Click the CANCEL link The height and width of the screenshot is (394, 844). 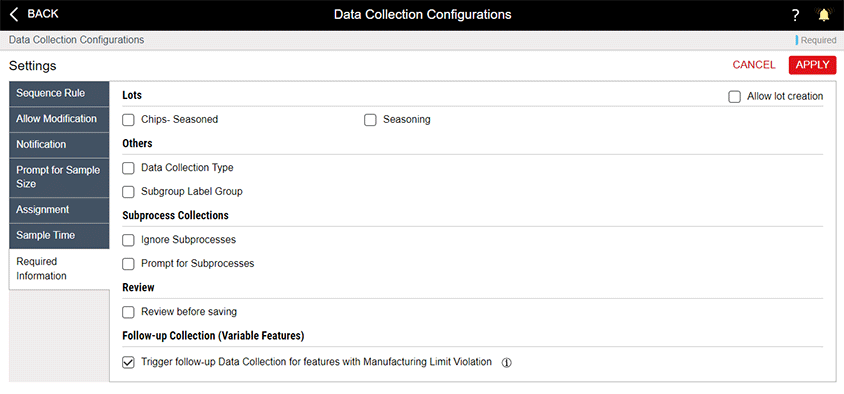coord(754,65)
